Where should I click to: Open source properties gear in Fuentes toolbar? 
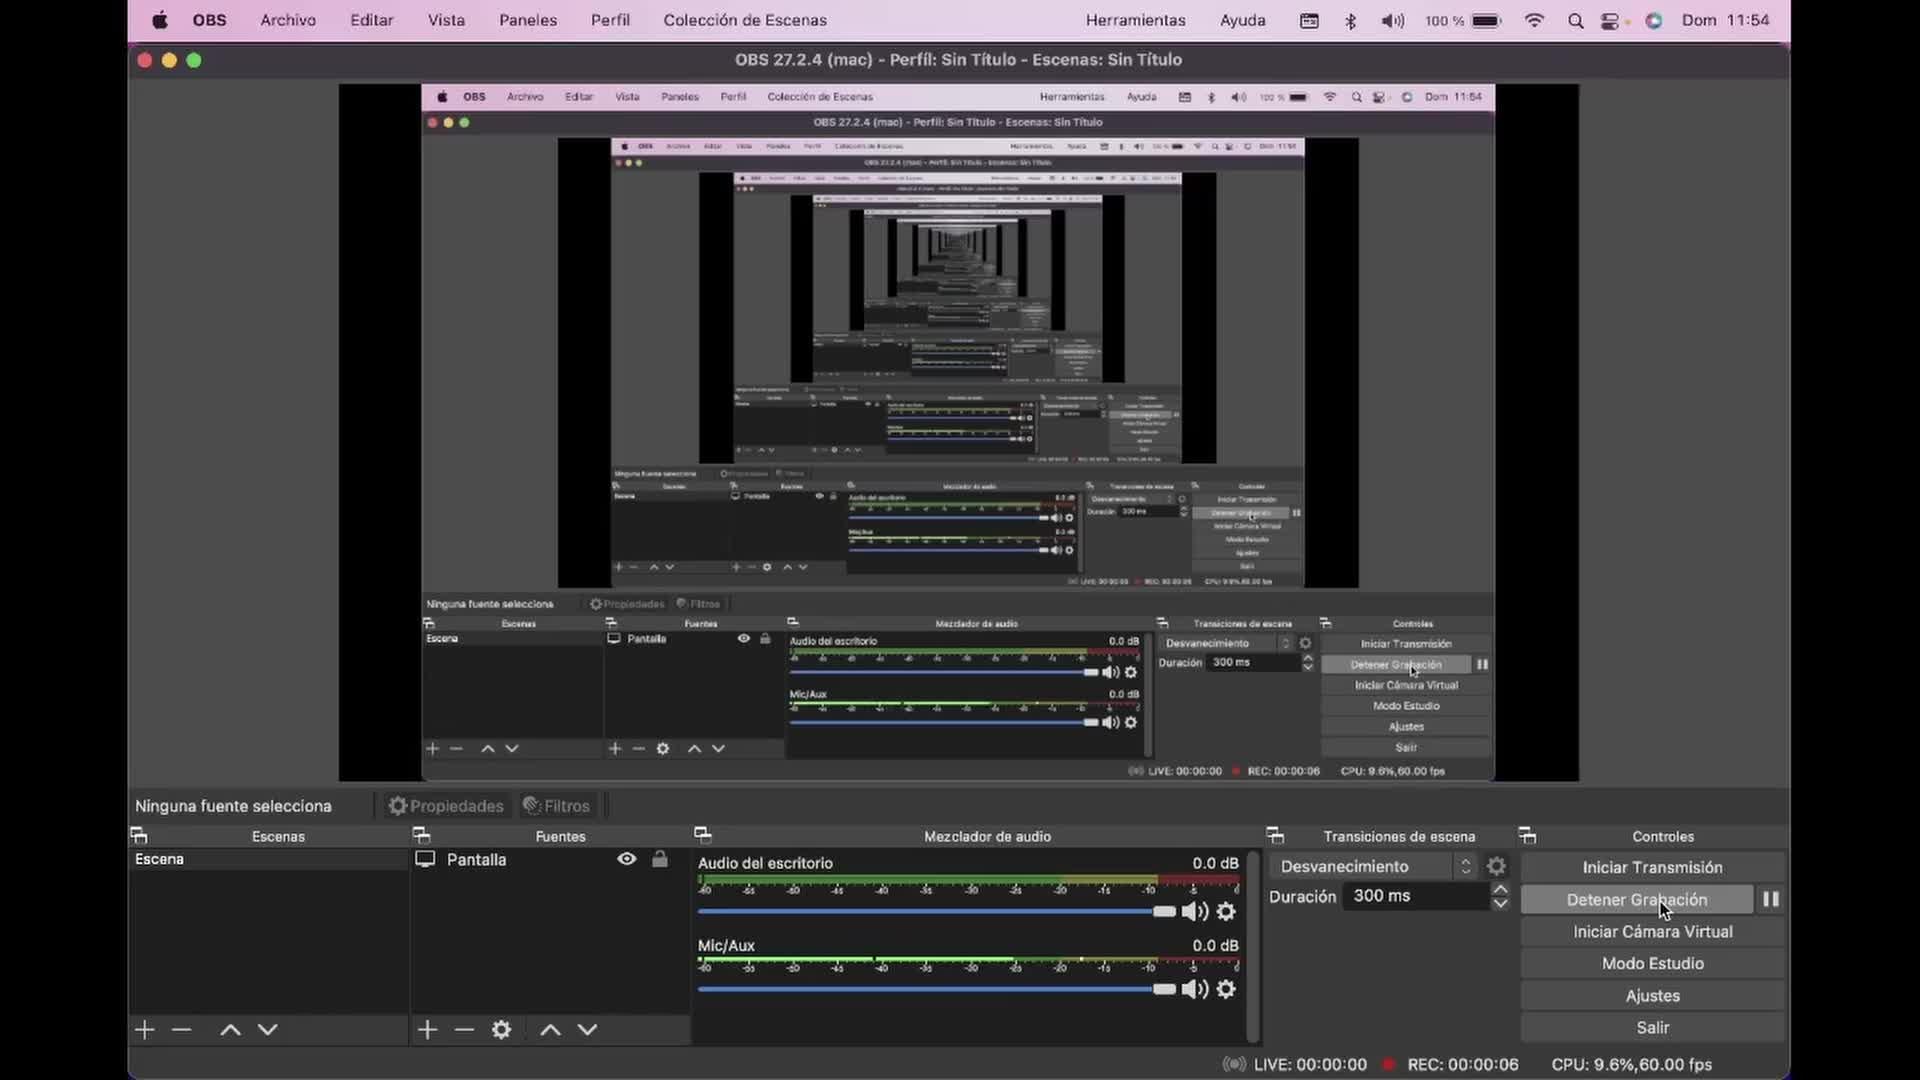click(501, 1030)
